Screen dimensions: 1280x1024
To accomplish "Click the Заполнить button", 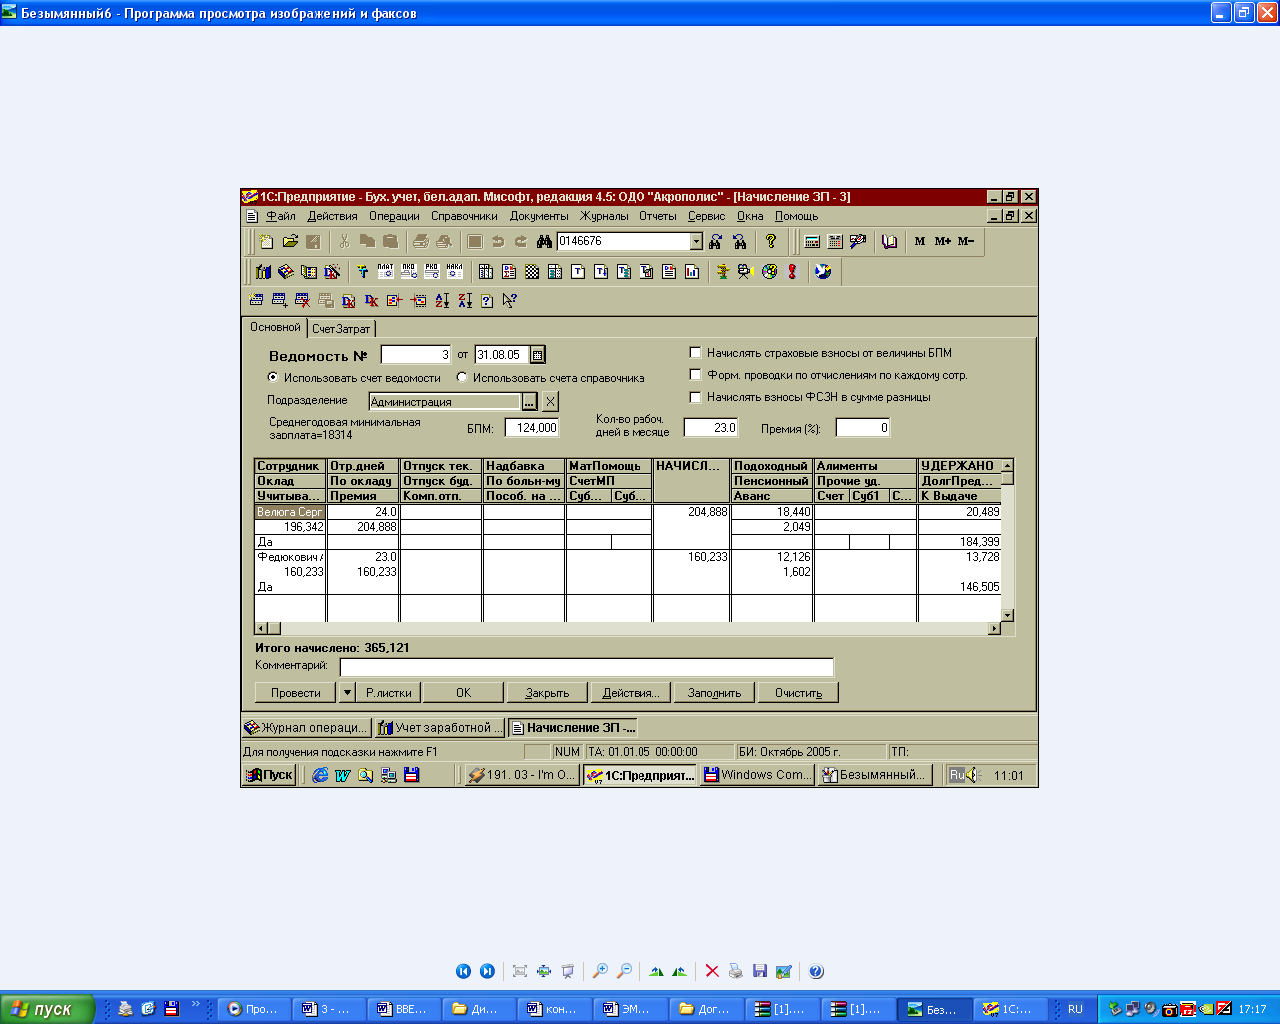I will [714, 692].
